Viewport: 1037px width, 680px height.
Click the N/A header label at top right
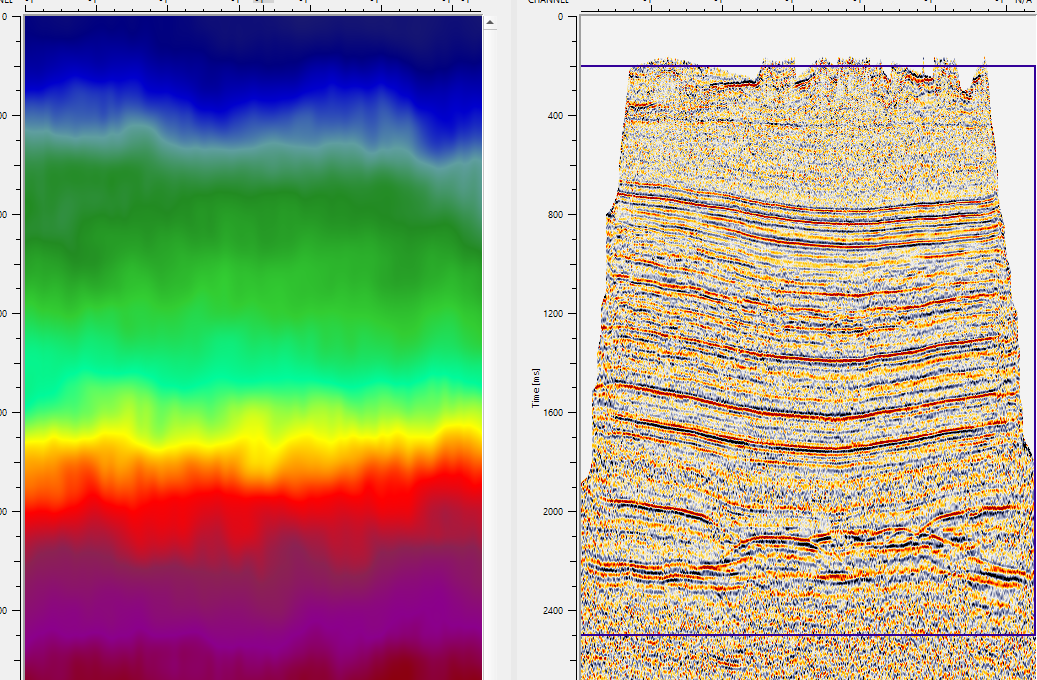[x=1023, y=2]
